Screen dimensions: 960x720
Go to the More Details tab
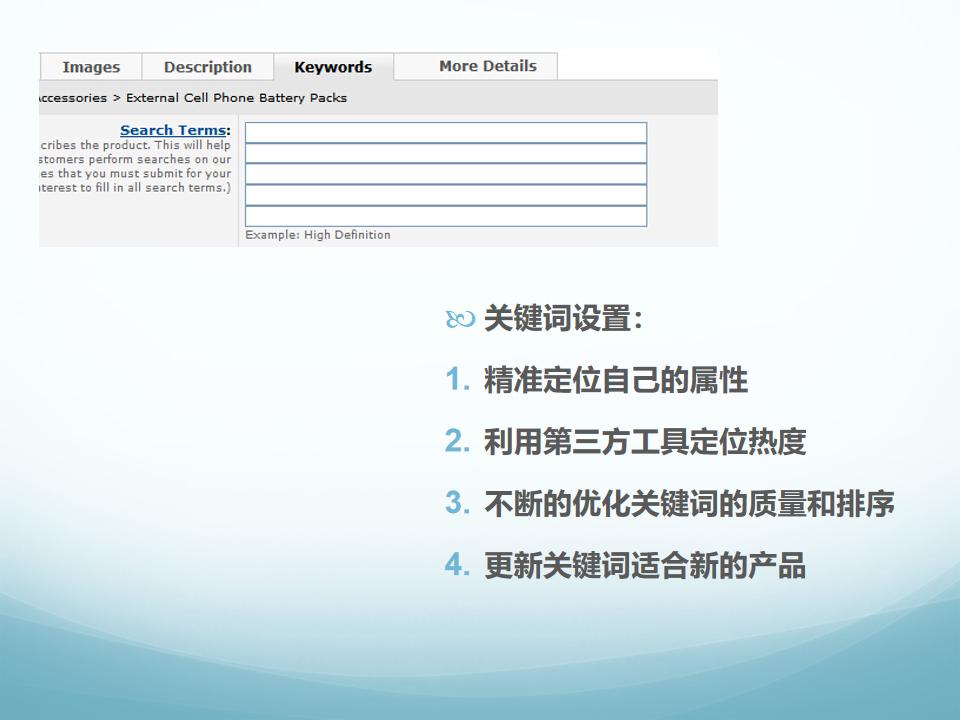click(x=487, y=66)
